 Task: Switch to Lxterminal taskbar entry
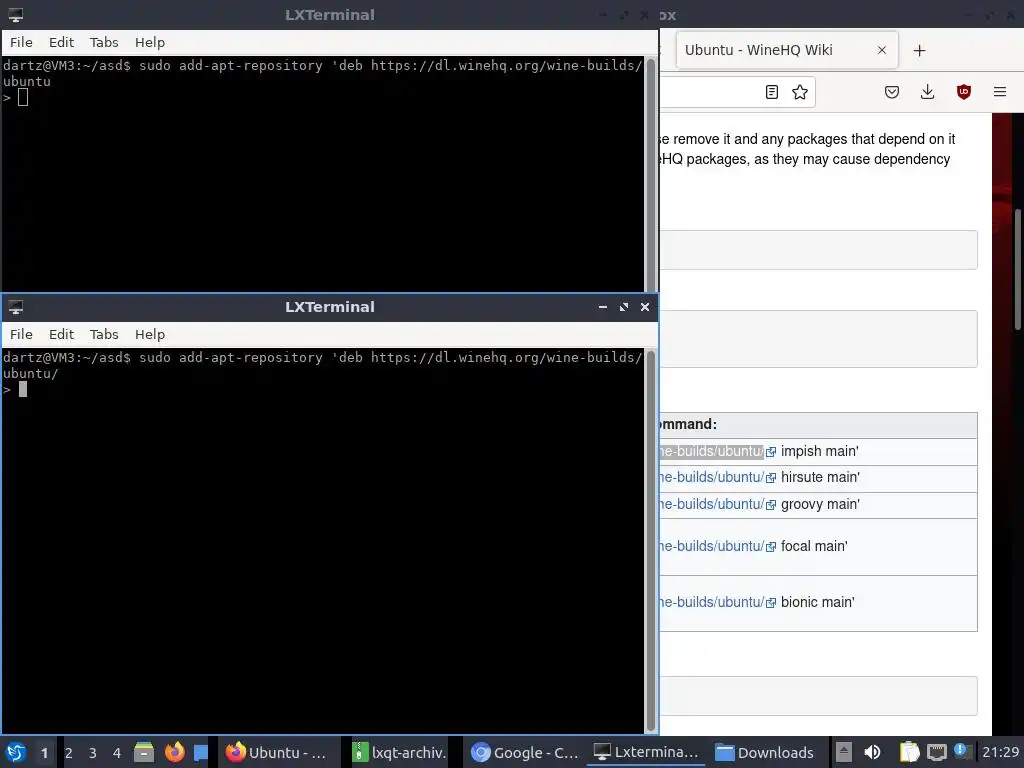[x=646, y=752]
